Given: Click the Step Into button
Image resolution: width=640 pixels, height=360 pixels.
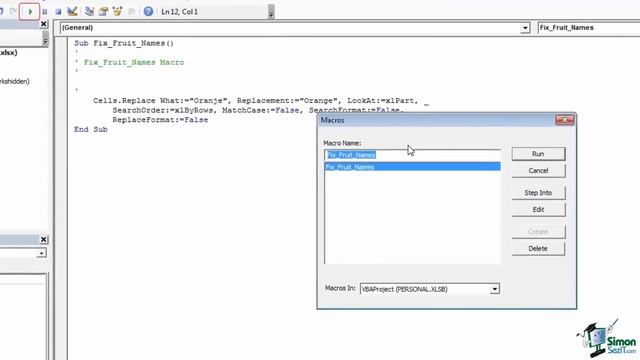Looking at the screenshot, I should (538, 193).
